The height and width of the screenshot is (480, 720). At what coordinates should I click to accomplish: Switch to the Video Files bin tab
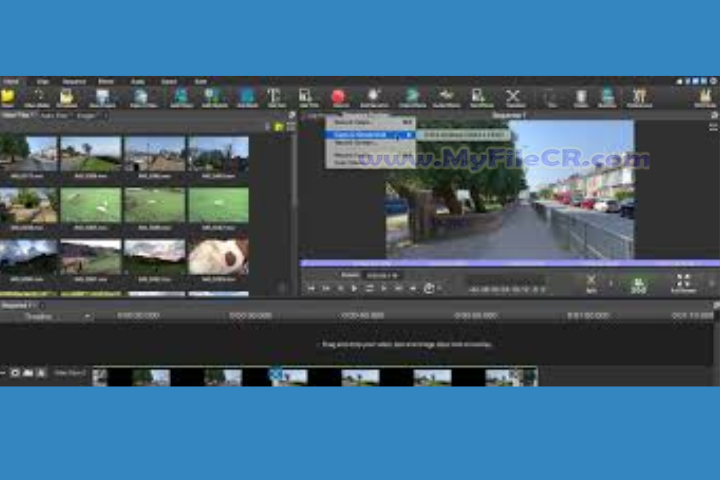(x=16, y=115)
